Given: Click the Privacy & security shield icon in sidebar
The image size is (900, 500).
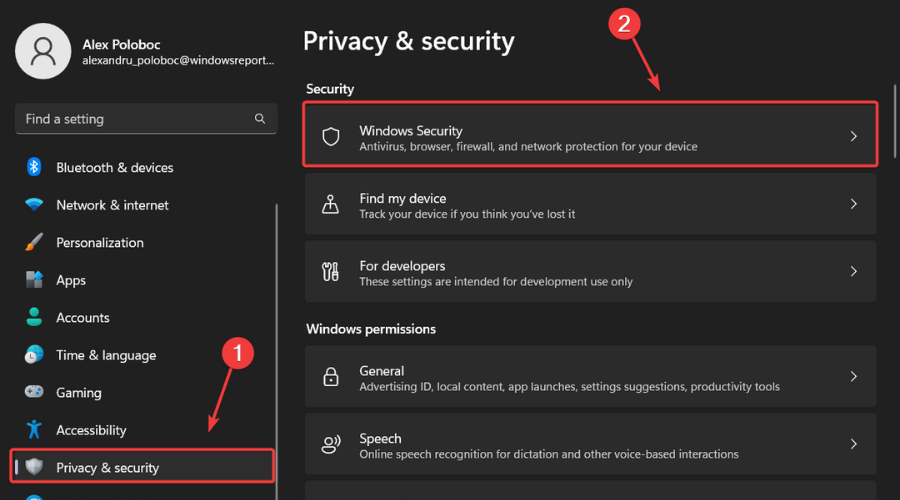Looking at the screenshot, I should click(x=34, y=467).
